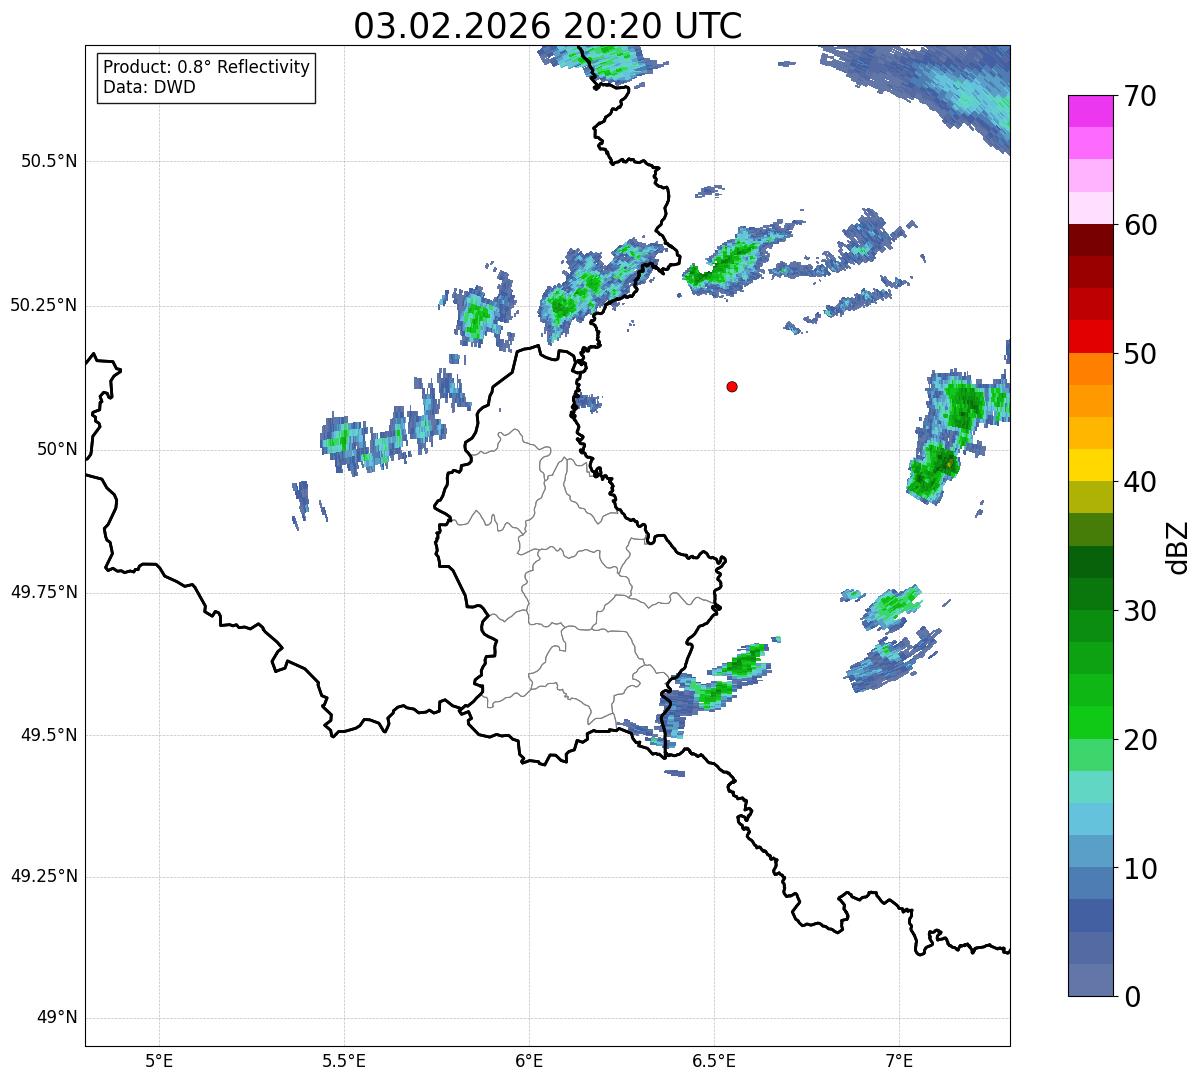Image resolution: width=1202 pixels, height=1081 pixels.
Task: Click the bright red colorbar segment above 50
Action: pos(1091,336)
